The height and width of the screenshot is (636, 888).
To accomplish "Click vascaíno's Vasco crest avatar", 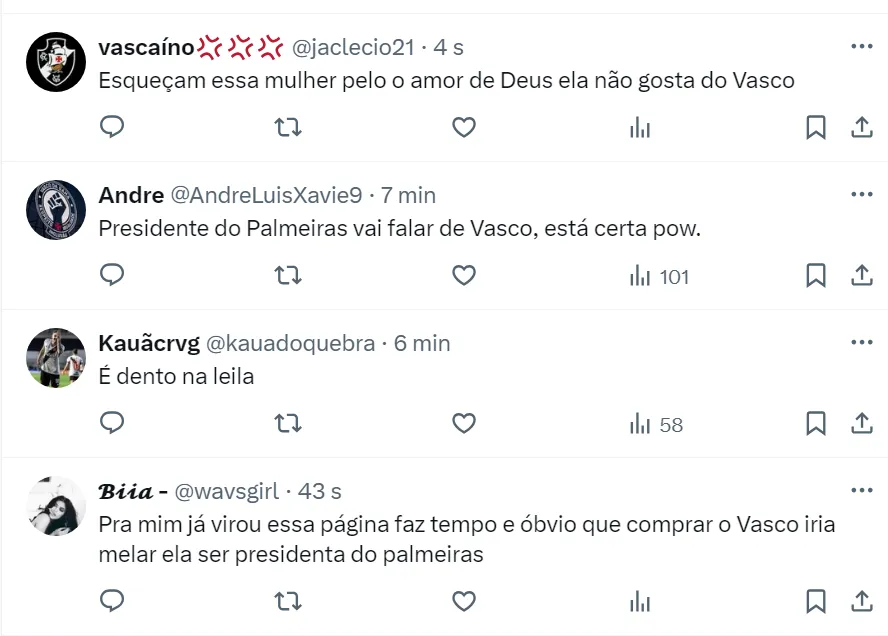I will click(56, 62).
